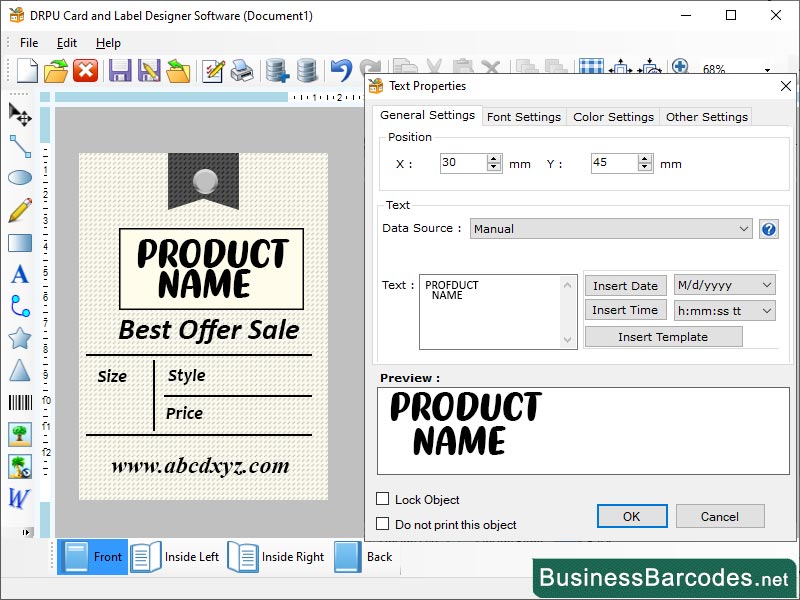The width and height of the screenshot is (800, 600).
Task: Click OK to apply text properties
Action: click(631, 516)
